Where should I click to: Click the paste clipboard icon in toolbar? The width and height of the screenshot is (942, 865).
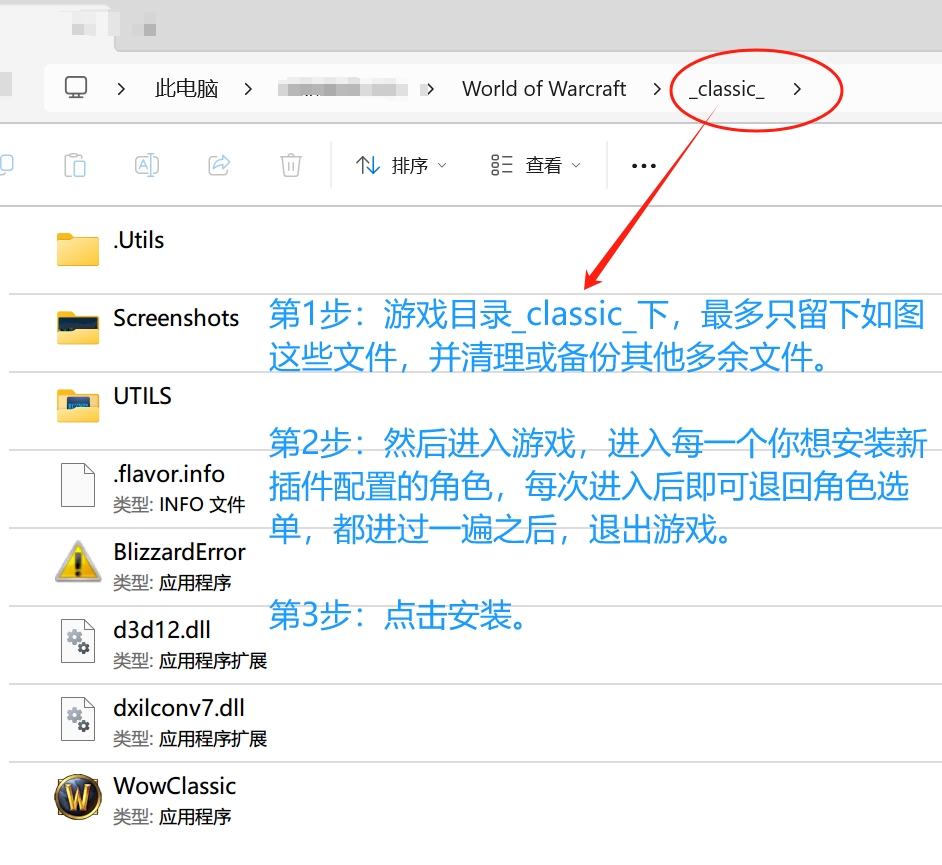pyautogui.click(x=75, y=165)
